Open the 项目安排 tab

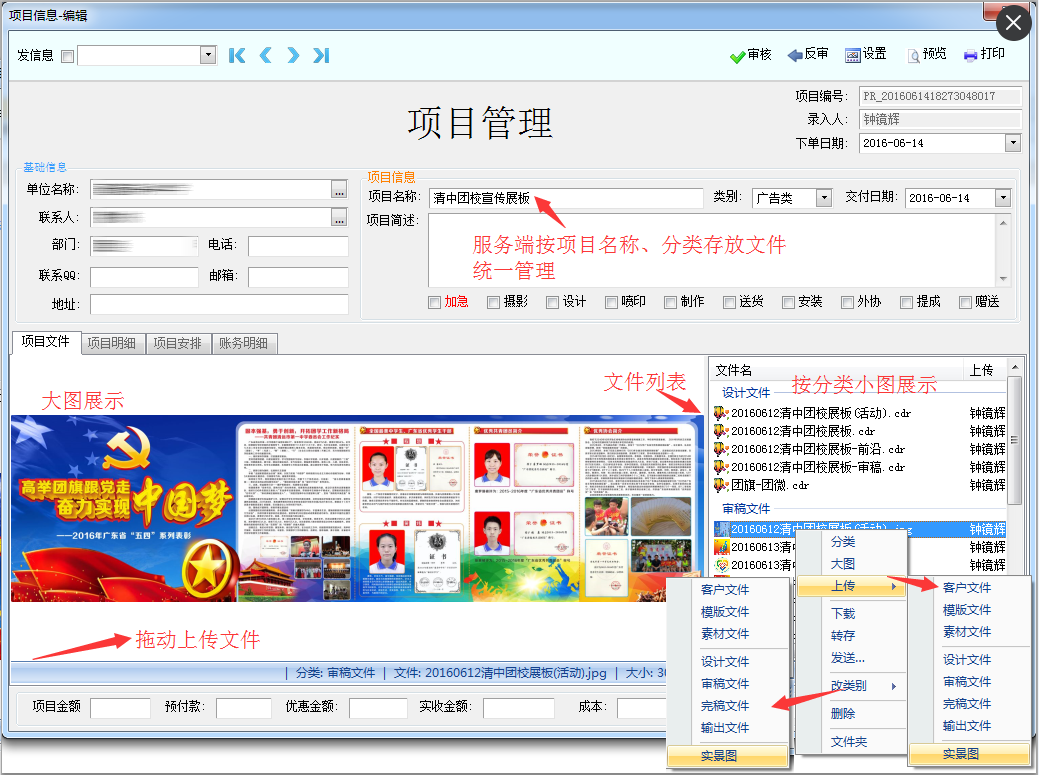pos(178,343)
